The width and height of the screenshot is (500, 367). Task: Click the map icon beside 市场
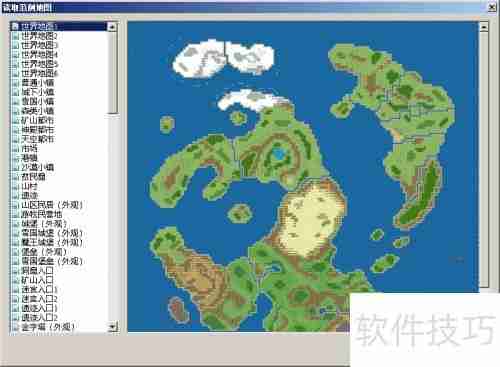[15, 148]
